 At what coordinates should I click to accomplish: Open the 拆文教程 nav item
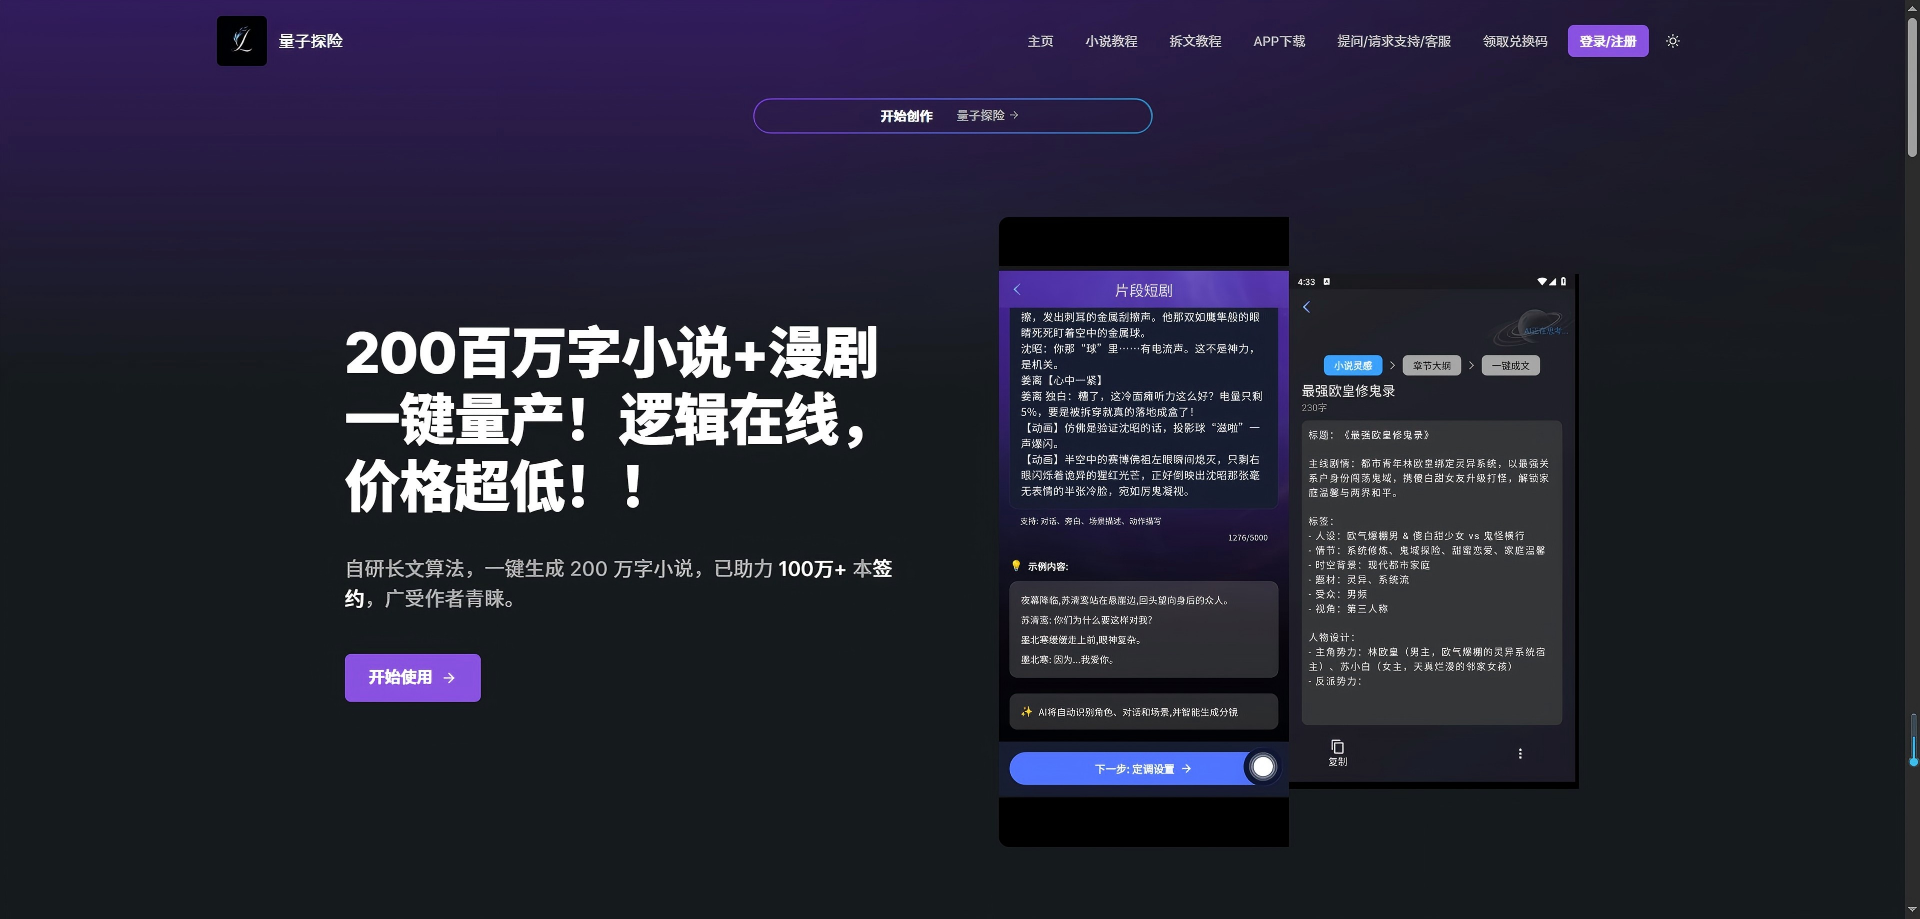pyautogui.click(x=1195, y=41)
